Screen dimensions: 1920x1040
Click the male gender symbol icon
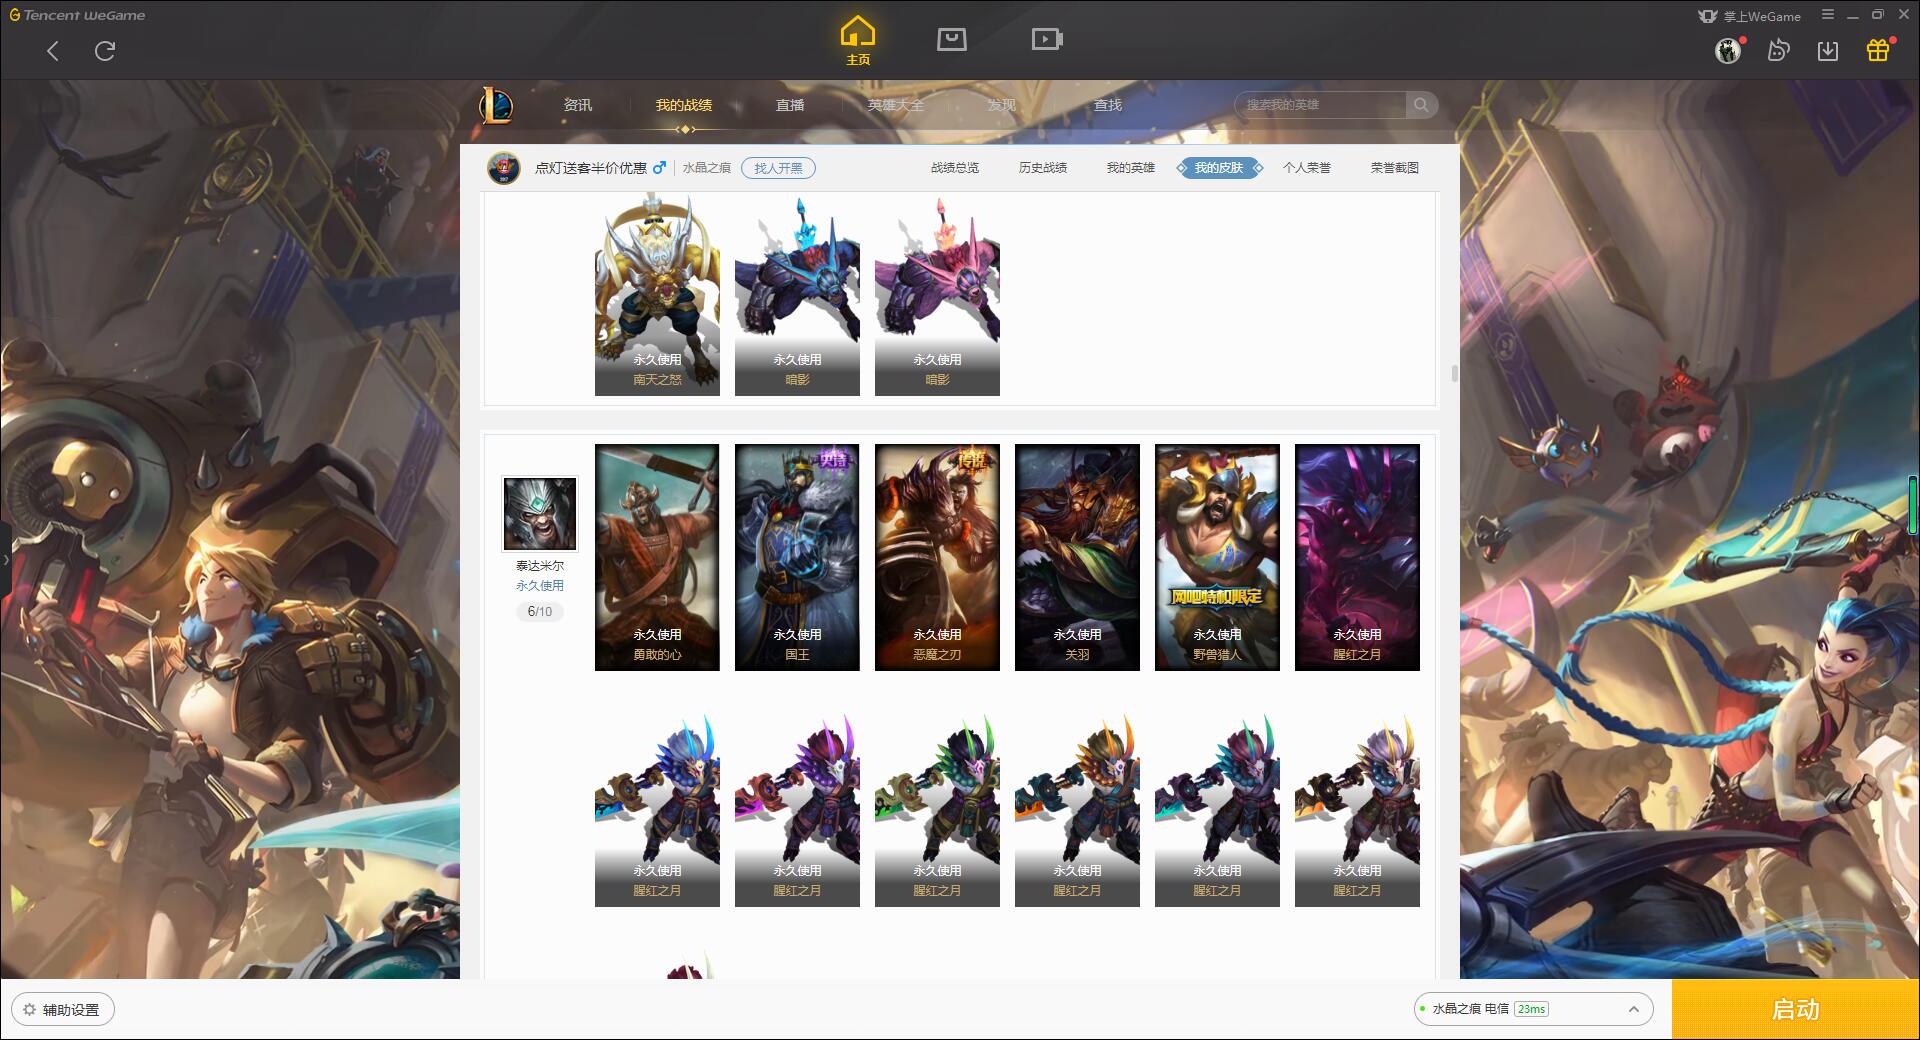(659, 168)
